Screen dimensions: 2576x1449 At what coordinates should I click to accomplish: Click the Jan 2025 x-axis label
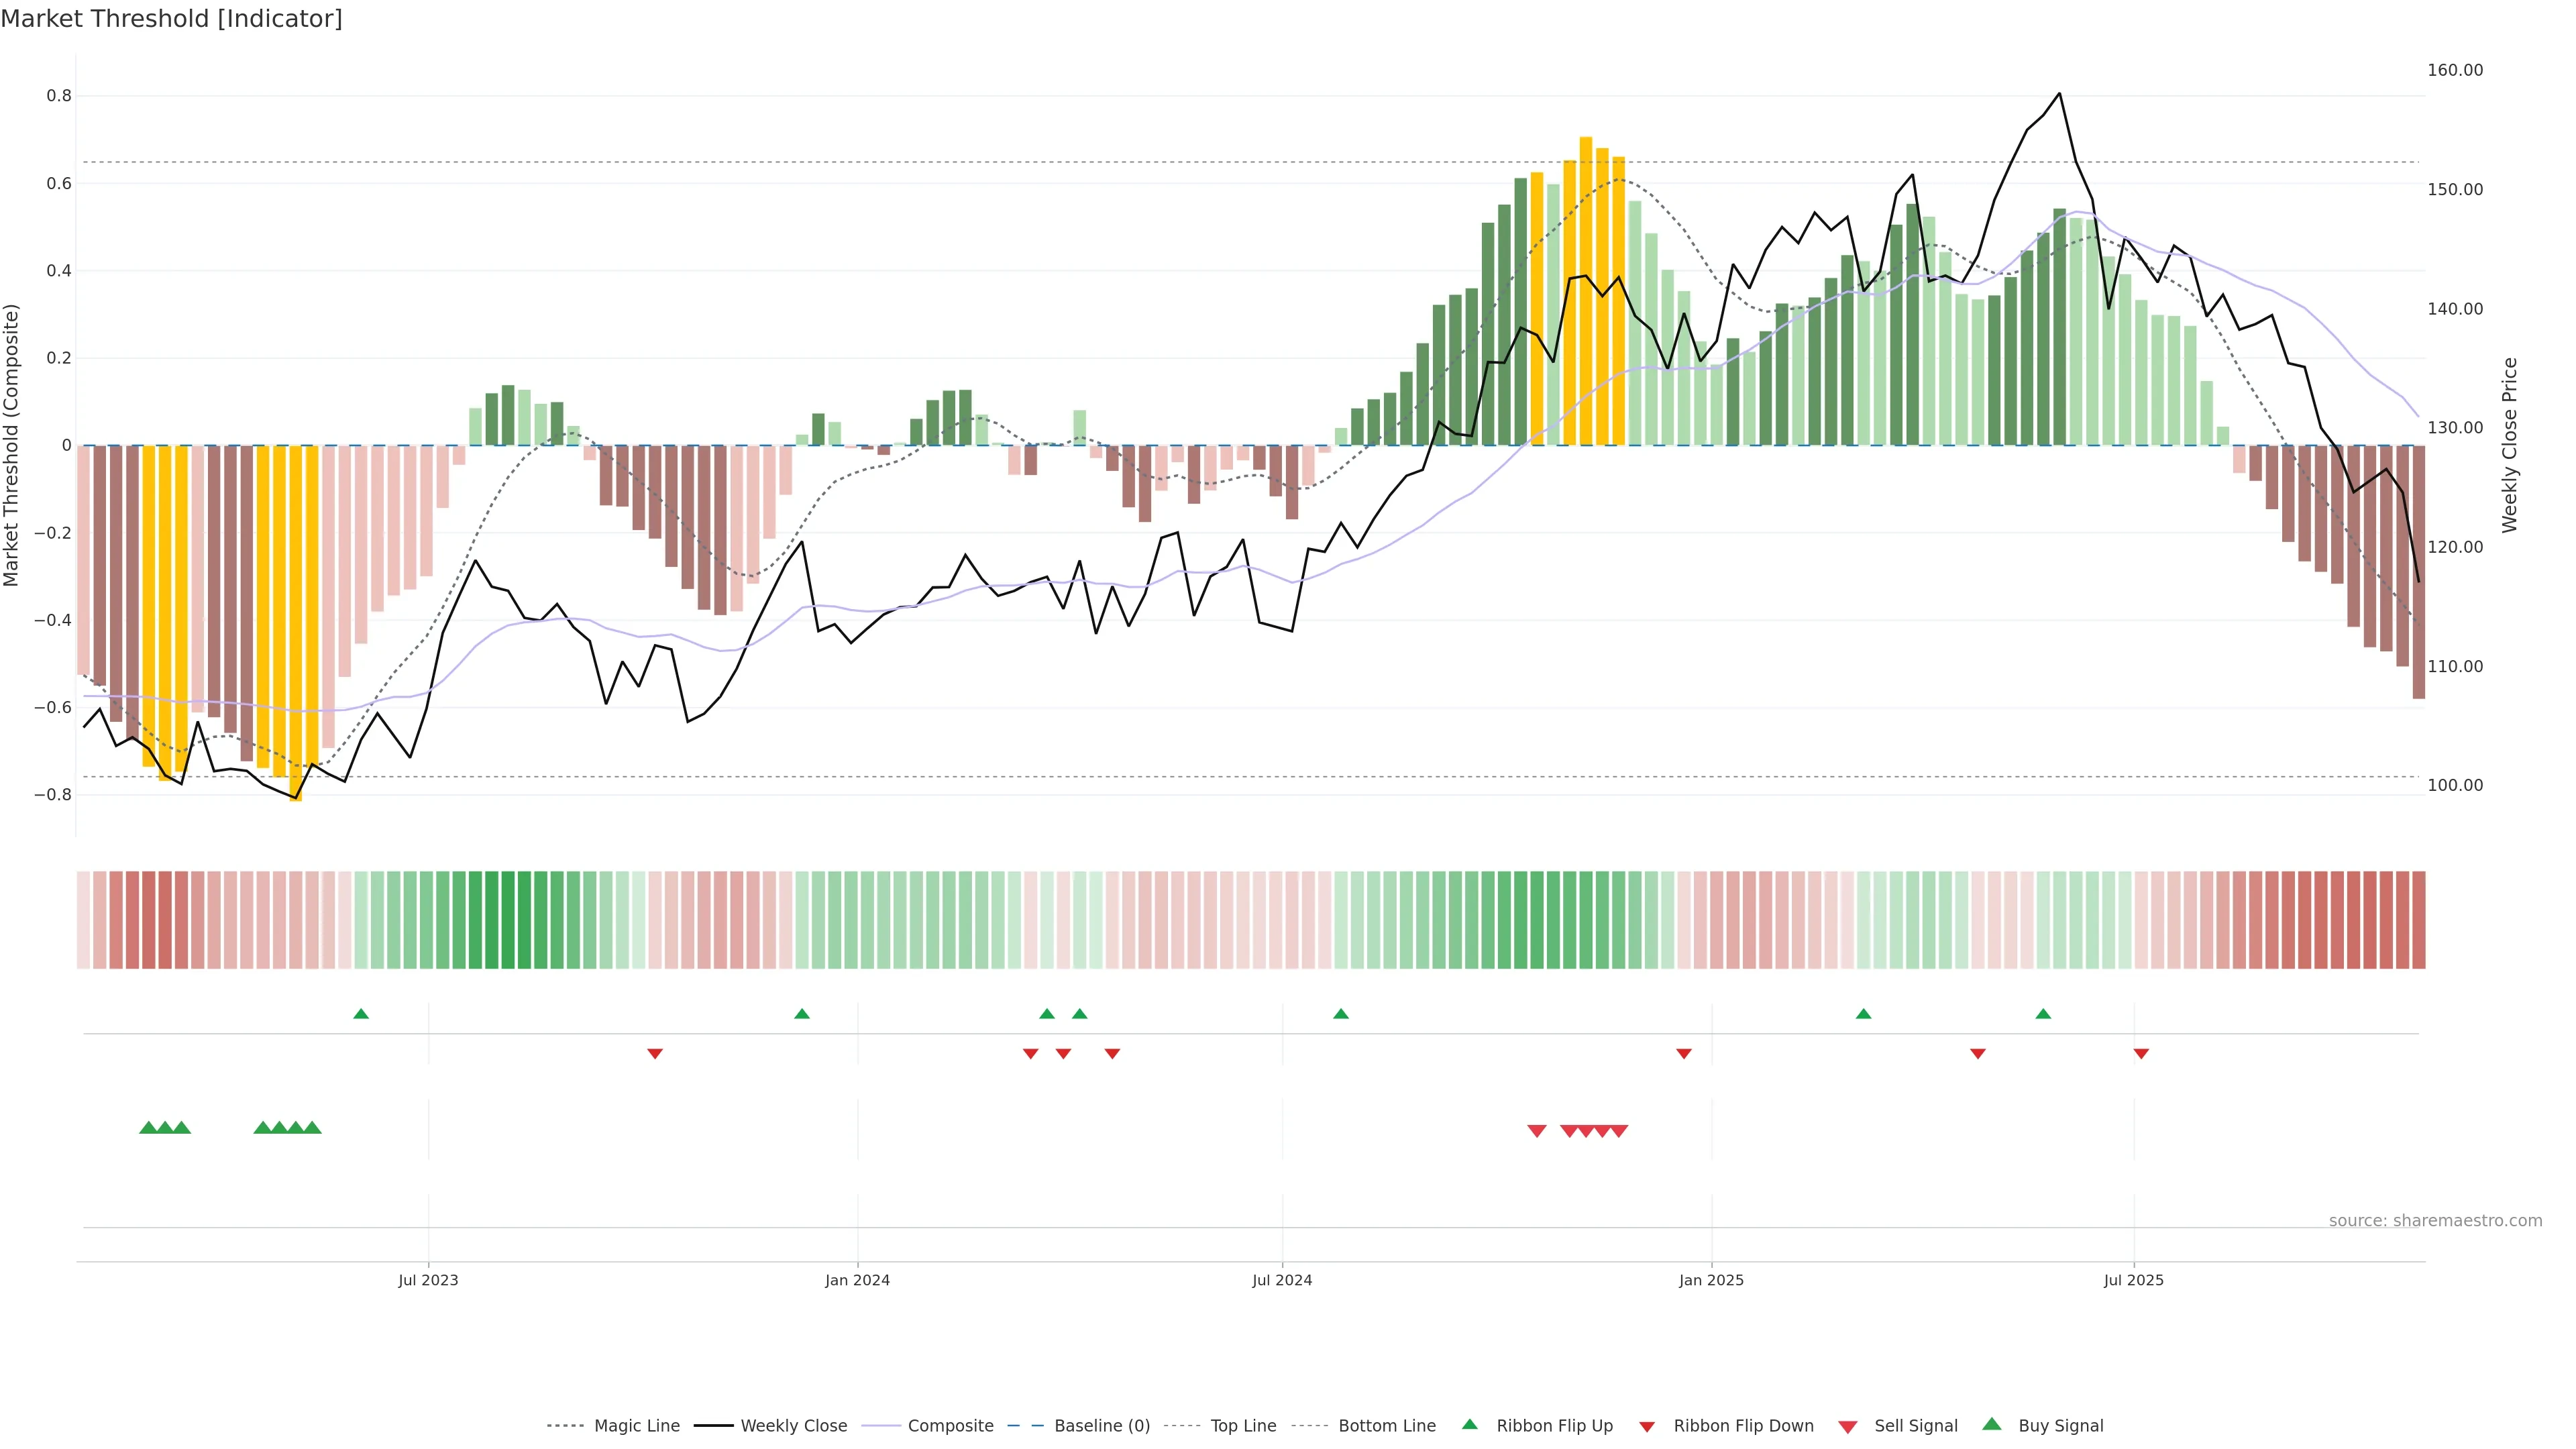pos(1711,1280)
